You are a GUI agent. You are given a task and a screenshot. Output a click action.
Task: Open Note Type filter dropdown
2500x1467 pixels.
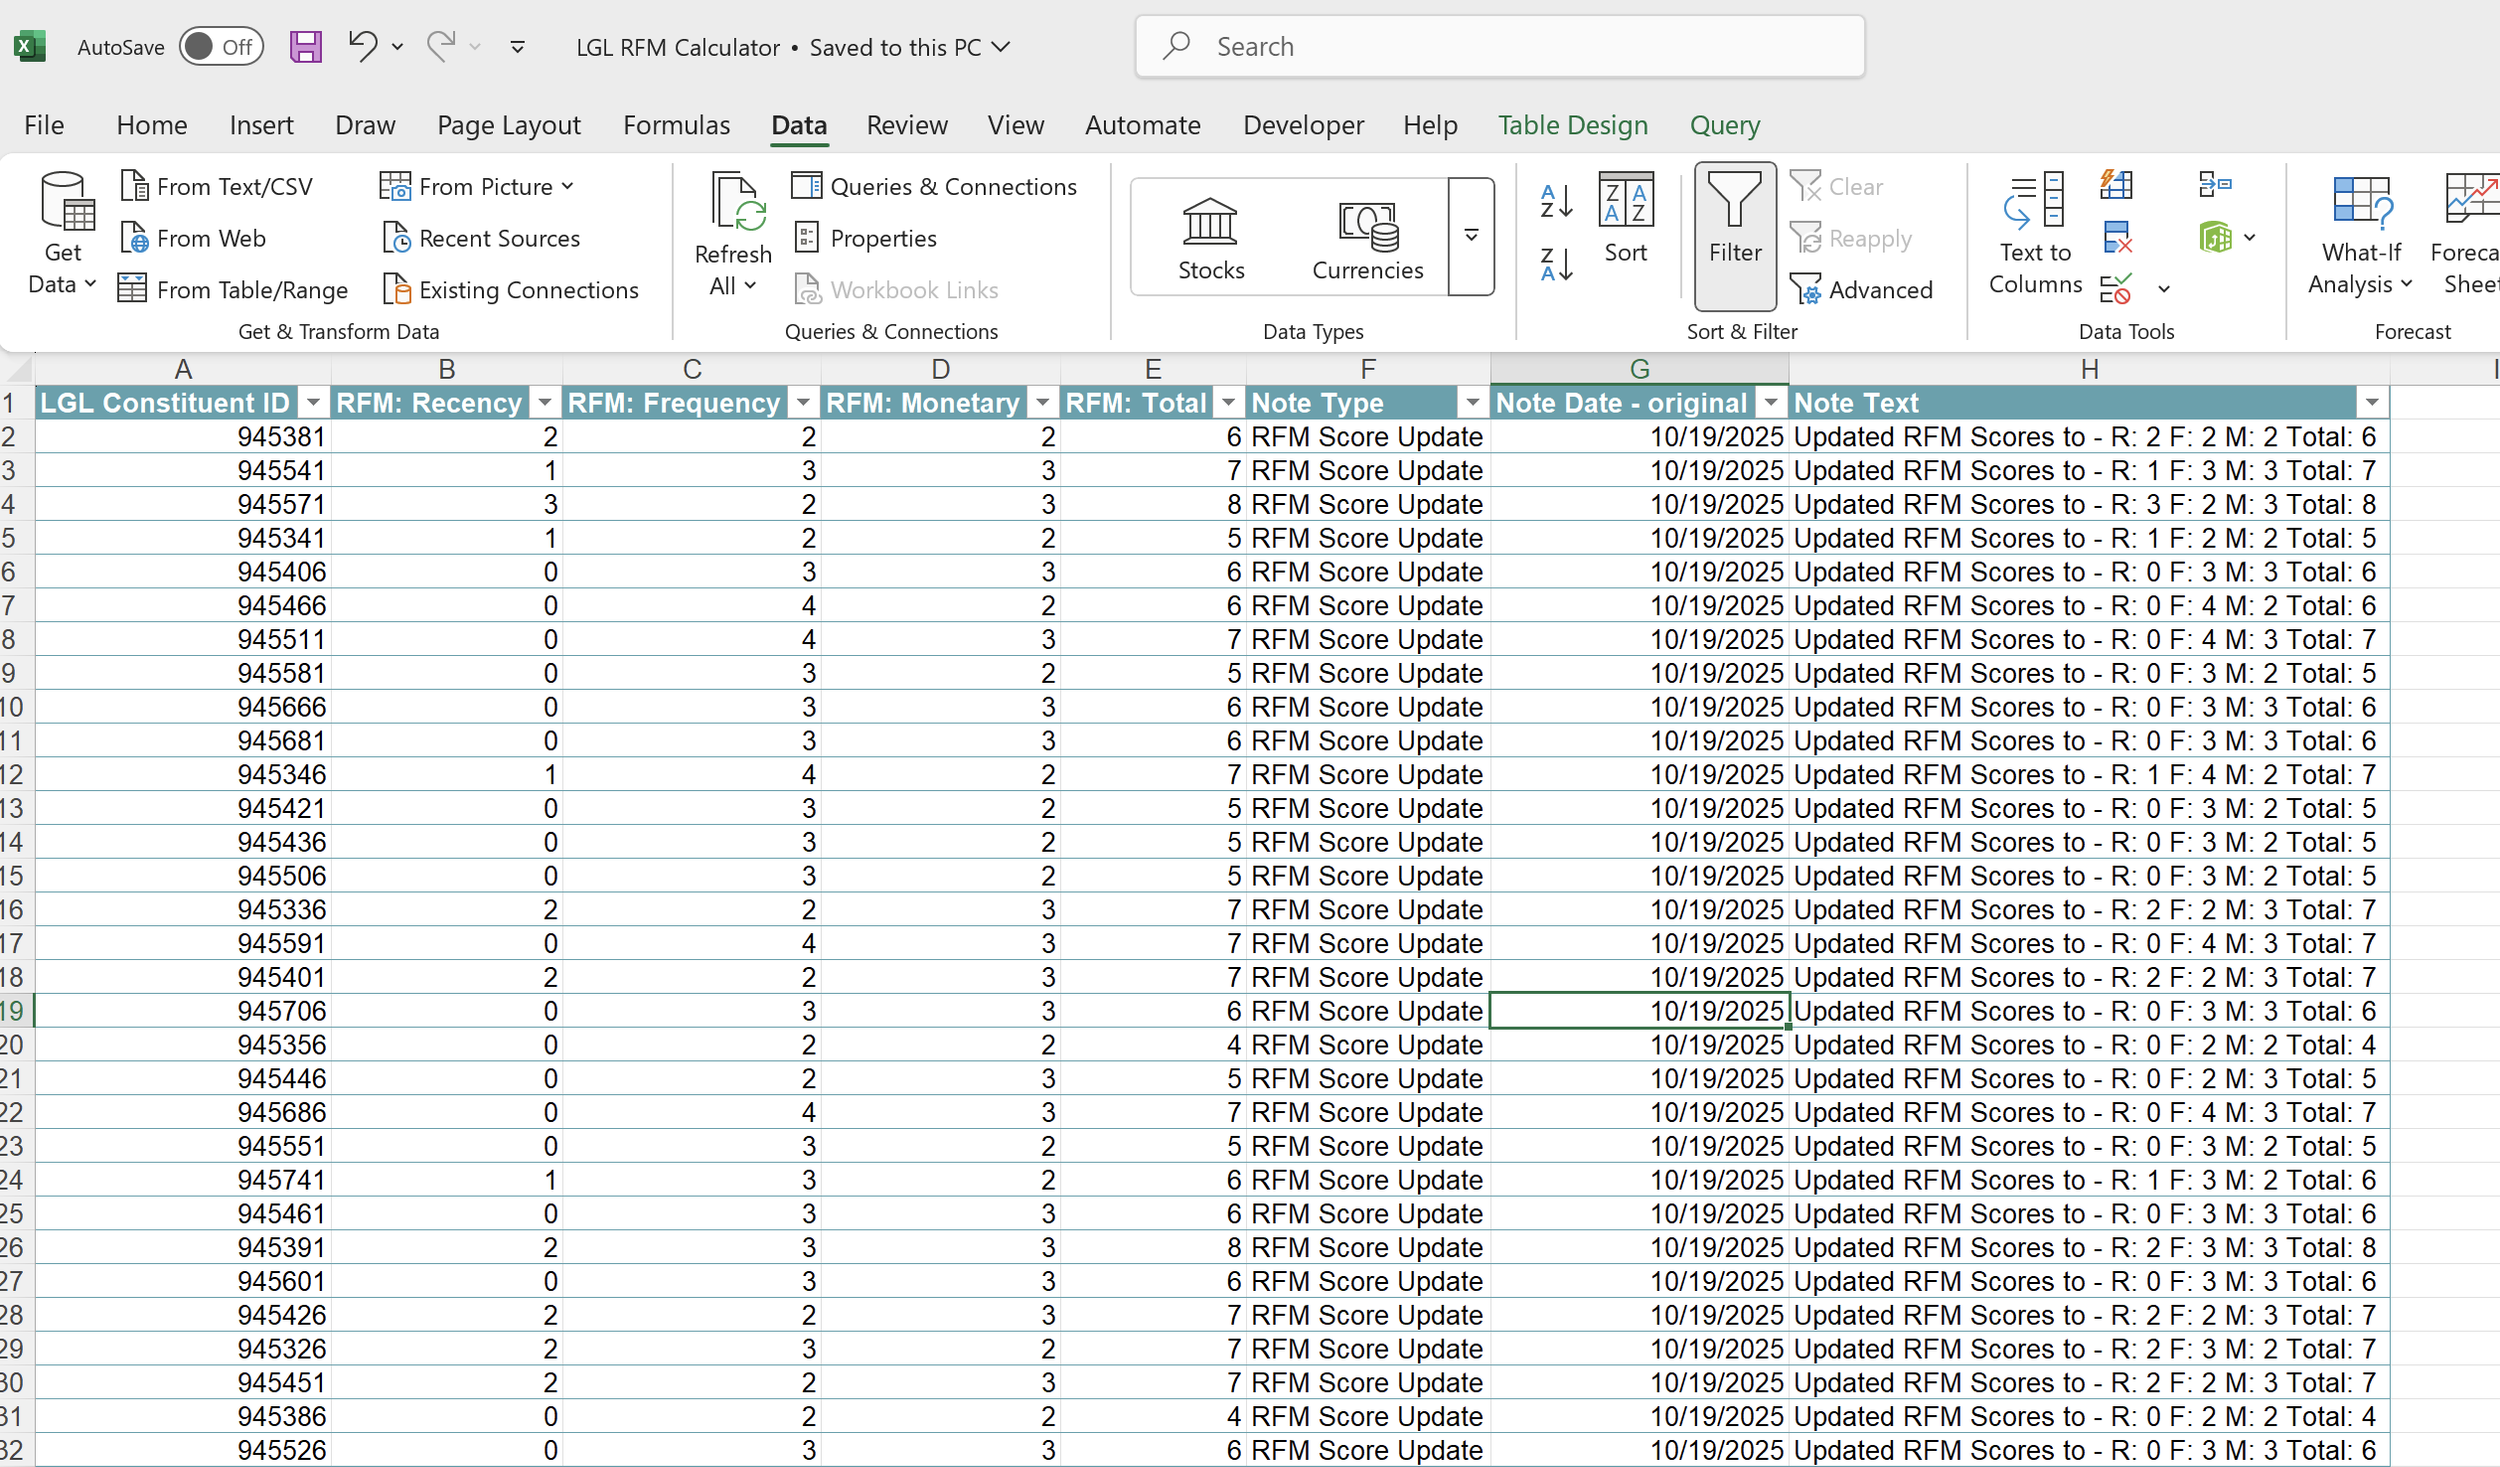coord(1472,403)
